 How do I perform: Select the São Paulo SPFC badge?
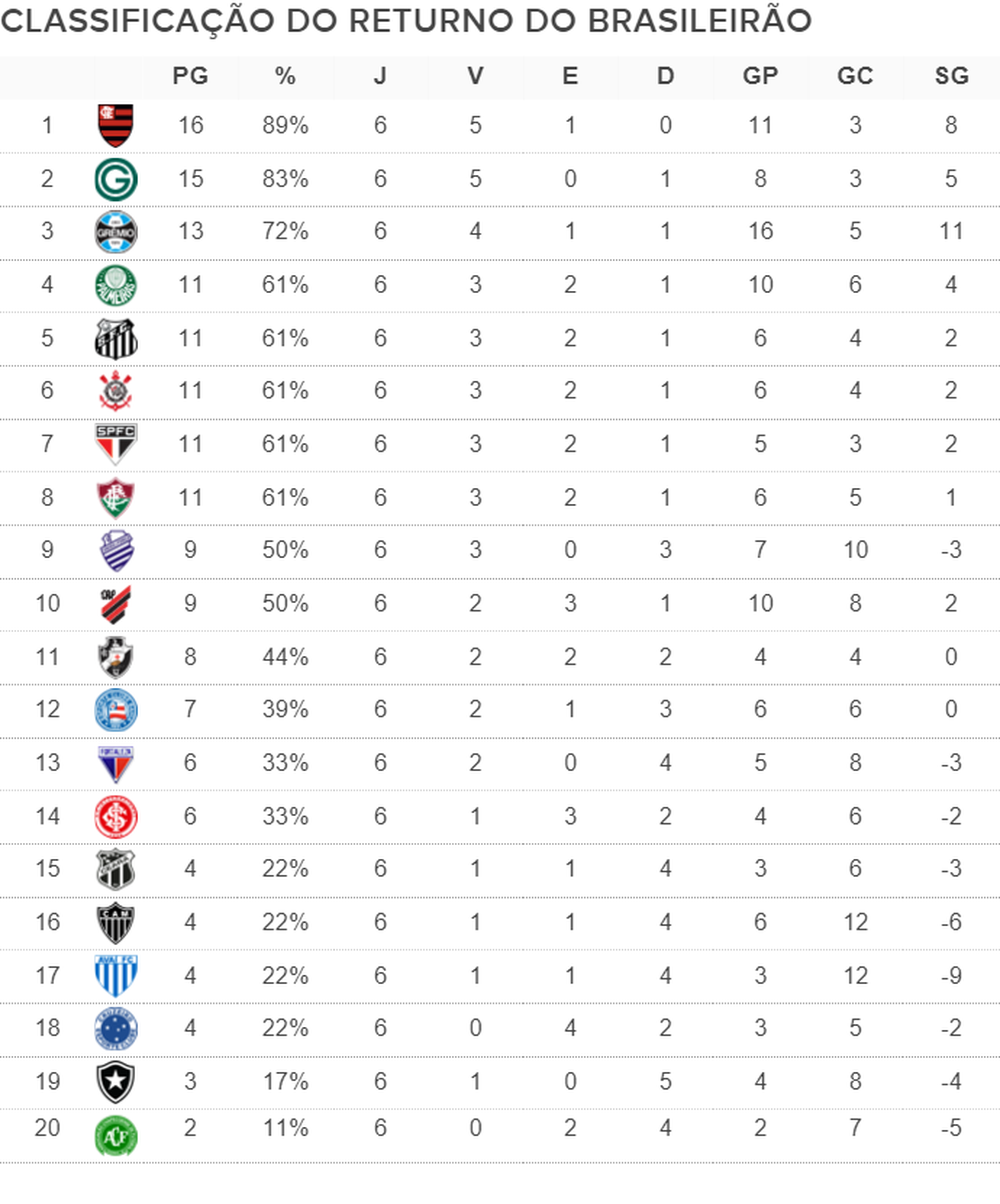(116, 444)
